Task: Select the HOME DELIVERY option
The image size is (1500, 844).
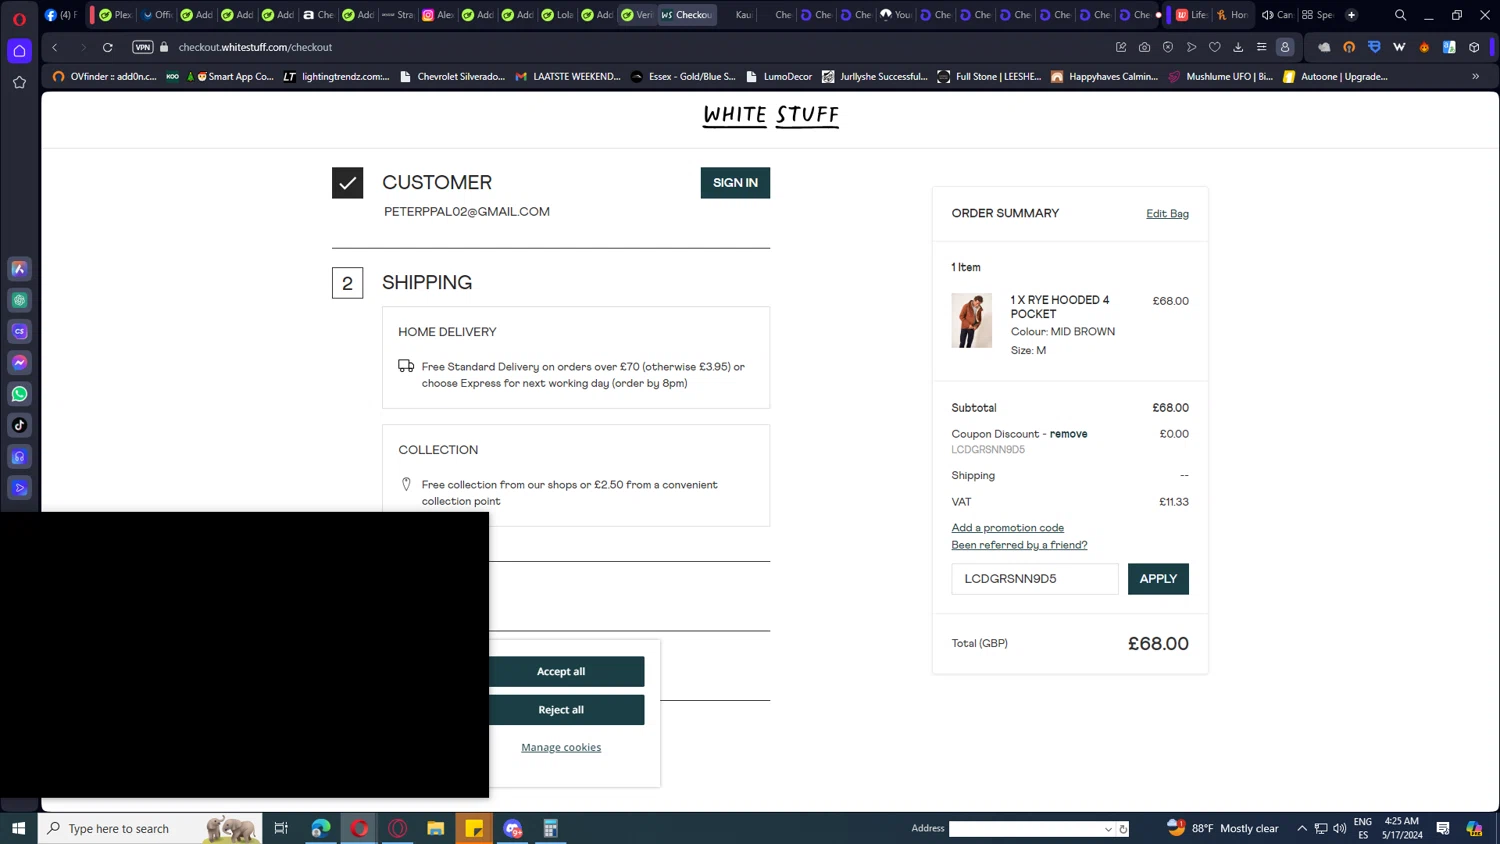Action: (576, 357)
